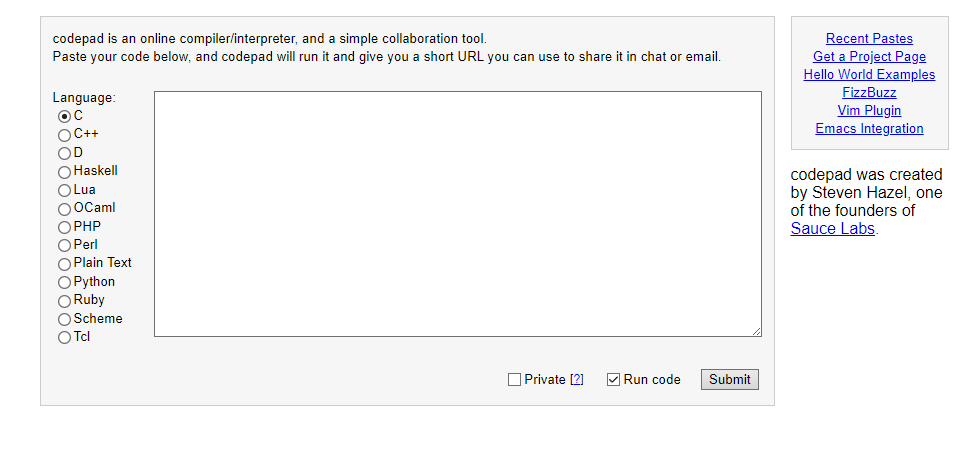The image size is (977, 471).
Task: Click inside the code paste text area
Action: (457, 214)
